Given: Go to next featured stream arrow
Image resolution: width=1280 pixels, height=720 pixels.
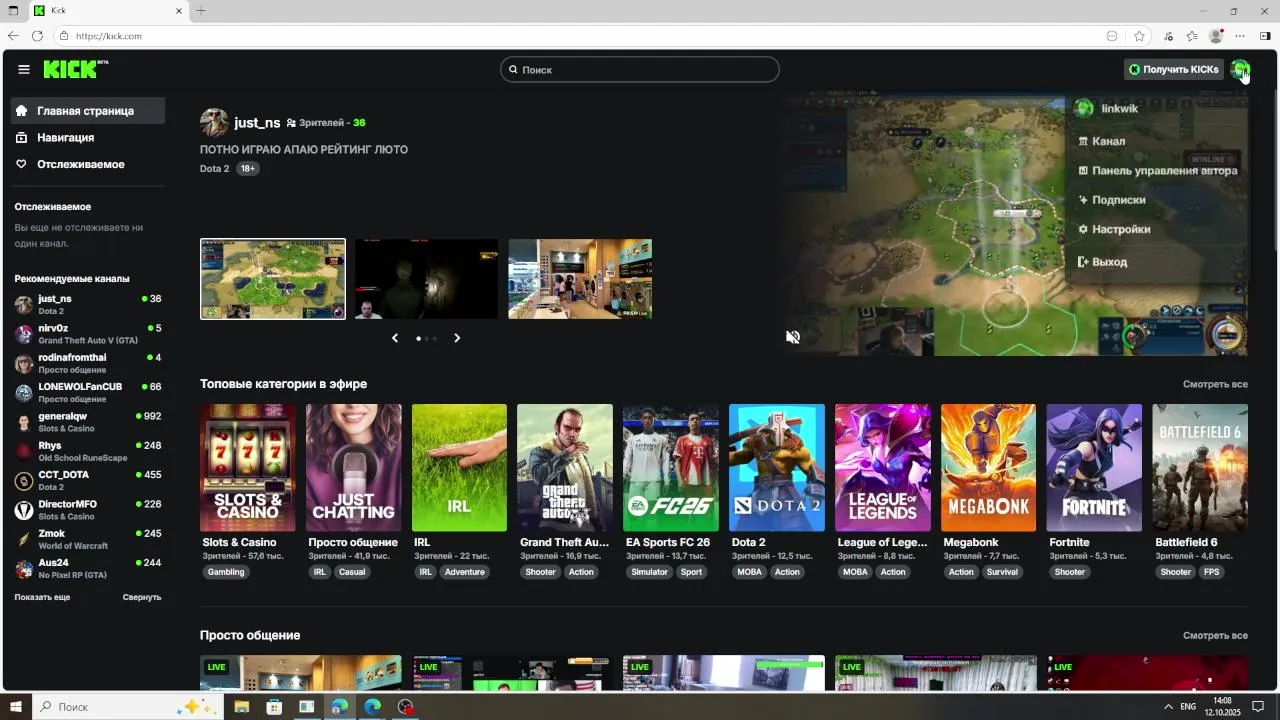Looking at the screenshot, I should 457,338.
